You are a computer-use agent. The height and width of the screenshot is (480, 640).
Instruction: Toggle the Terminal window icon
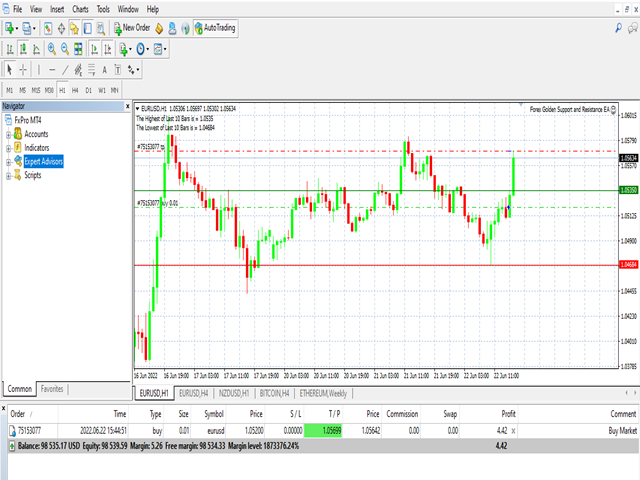click(87, 28)
